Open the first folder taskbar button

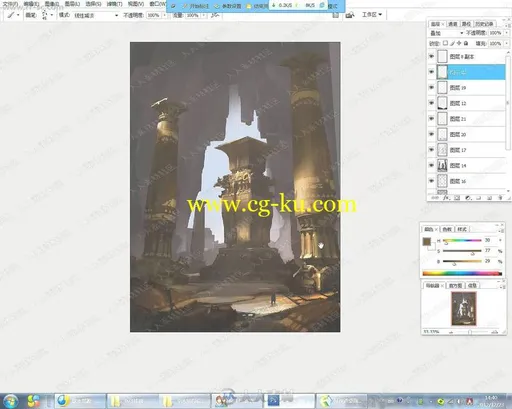click(132, 401)
